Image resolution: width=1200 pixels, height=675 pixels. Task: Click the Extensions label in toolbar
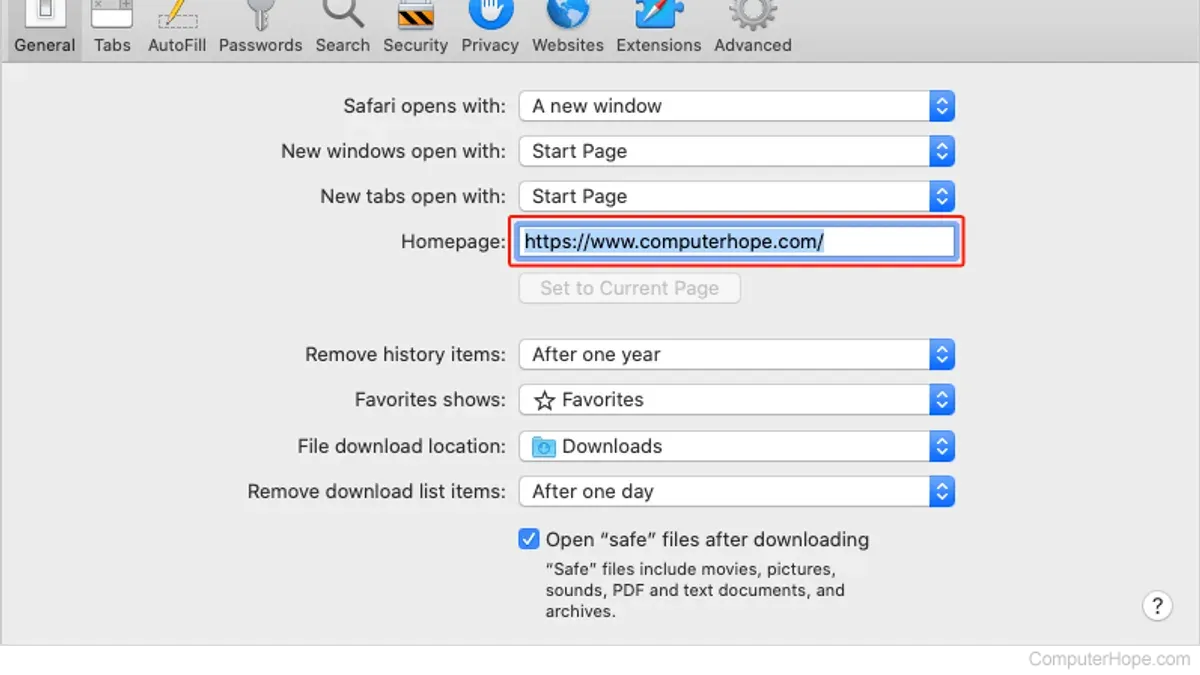(x=661, y=45)
